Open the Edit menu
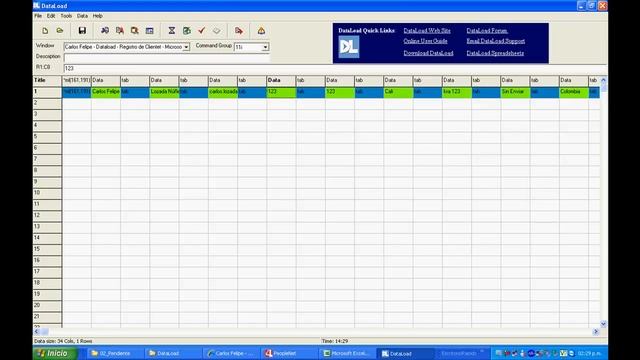 (51, 16)
